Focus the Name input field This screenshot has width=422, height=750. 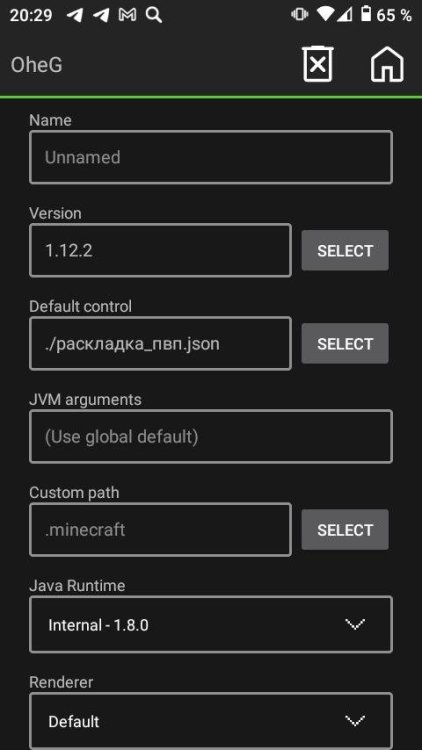click(x=211, y=157)
